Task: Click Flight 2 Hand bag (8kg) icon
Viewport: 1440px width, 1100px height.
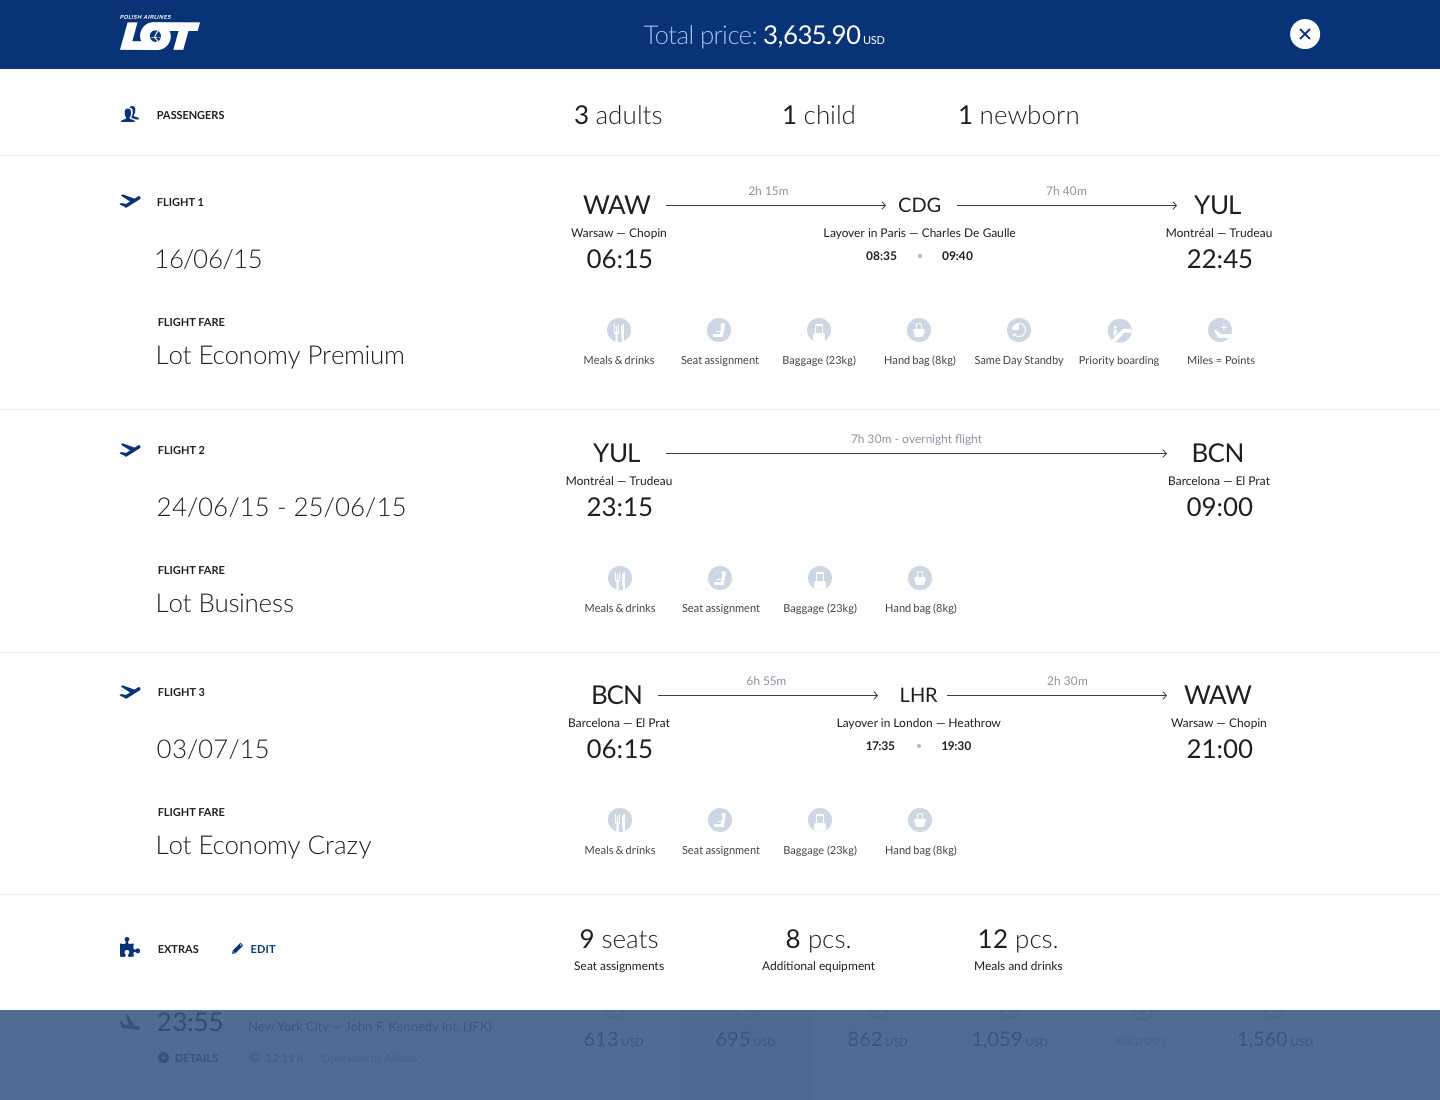Action: (920, 578)
